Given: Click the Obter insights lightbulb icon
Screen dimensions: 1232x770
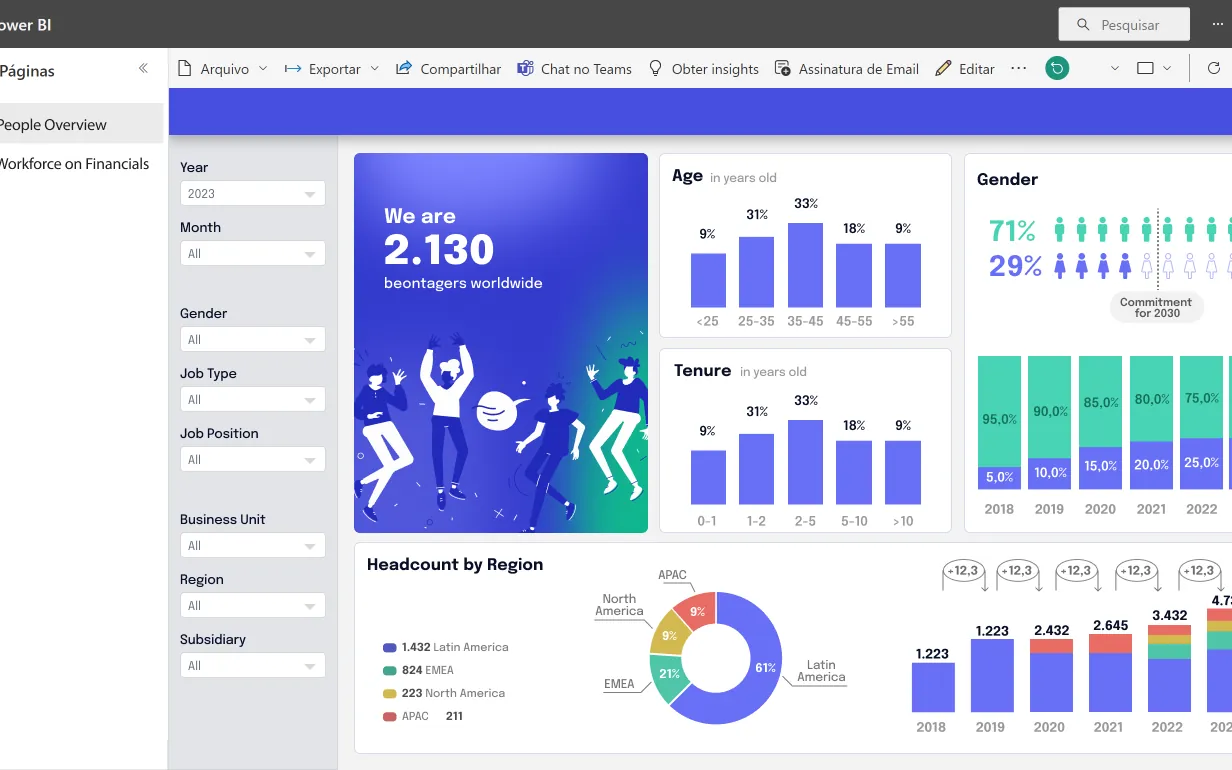Looking at the screenshot, I should click(656, 69).
